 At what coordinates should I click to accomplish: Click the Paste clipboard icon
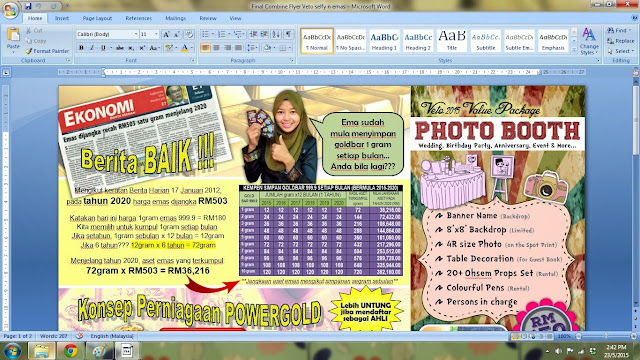point(13,39)
